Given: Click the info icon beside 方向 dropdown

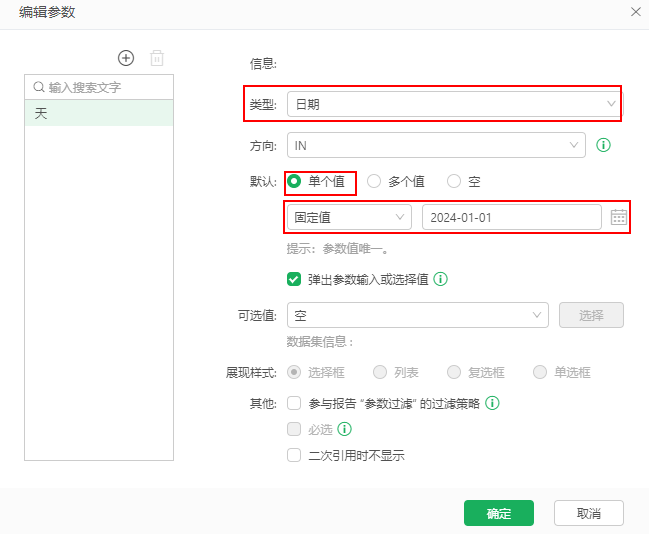Looking at the screenshot, I should coord(603,145).
